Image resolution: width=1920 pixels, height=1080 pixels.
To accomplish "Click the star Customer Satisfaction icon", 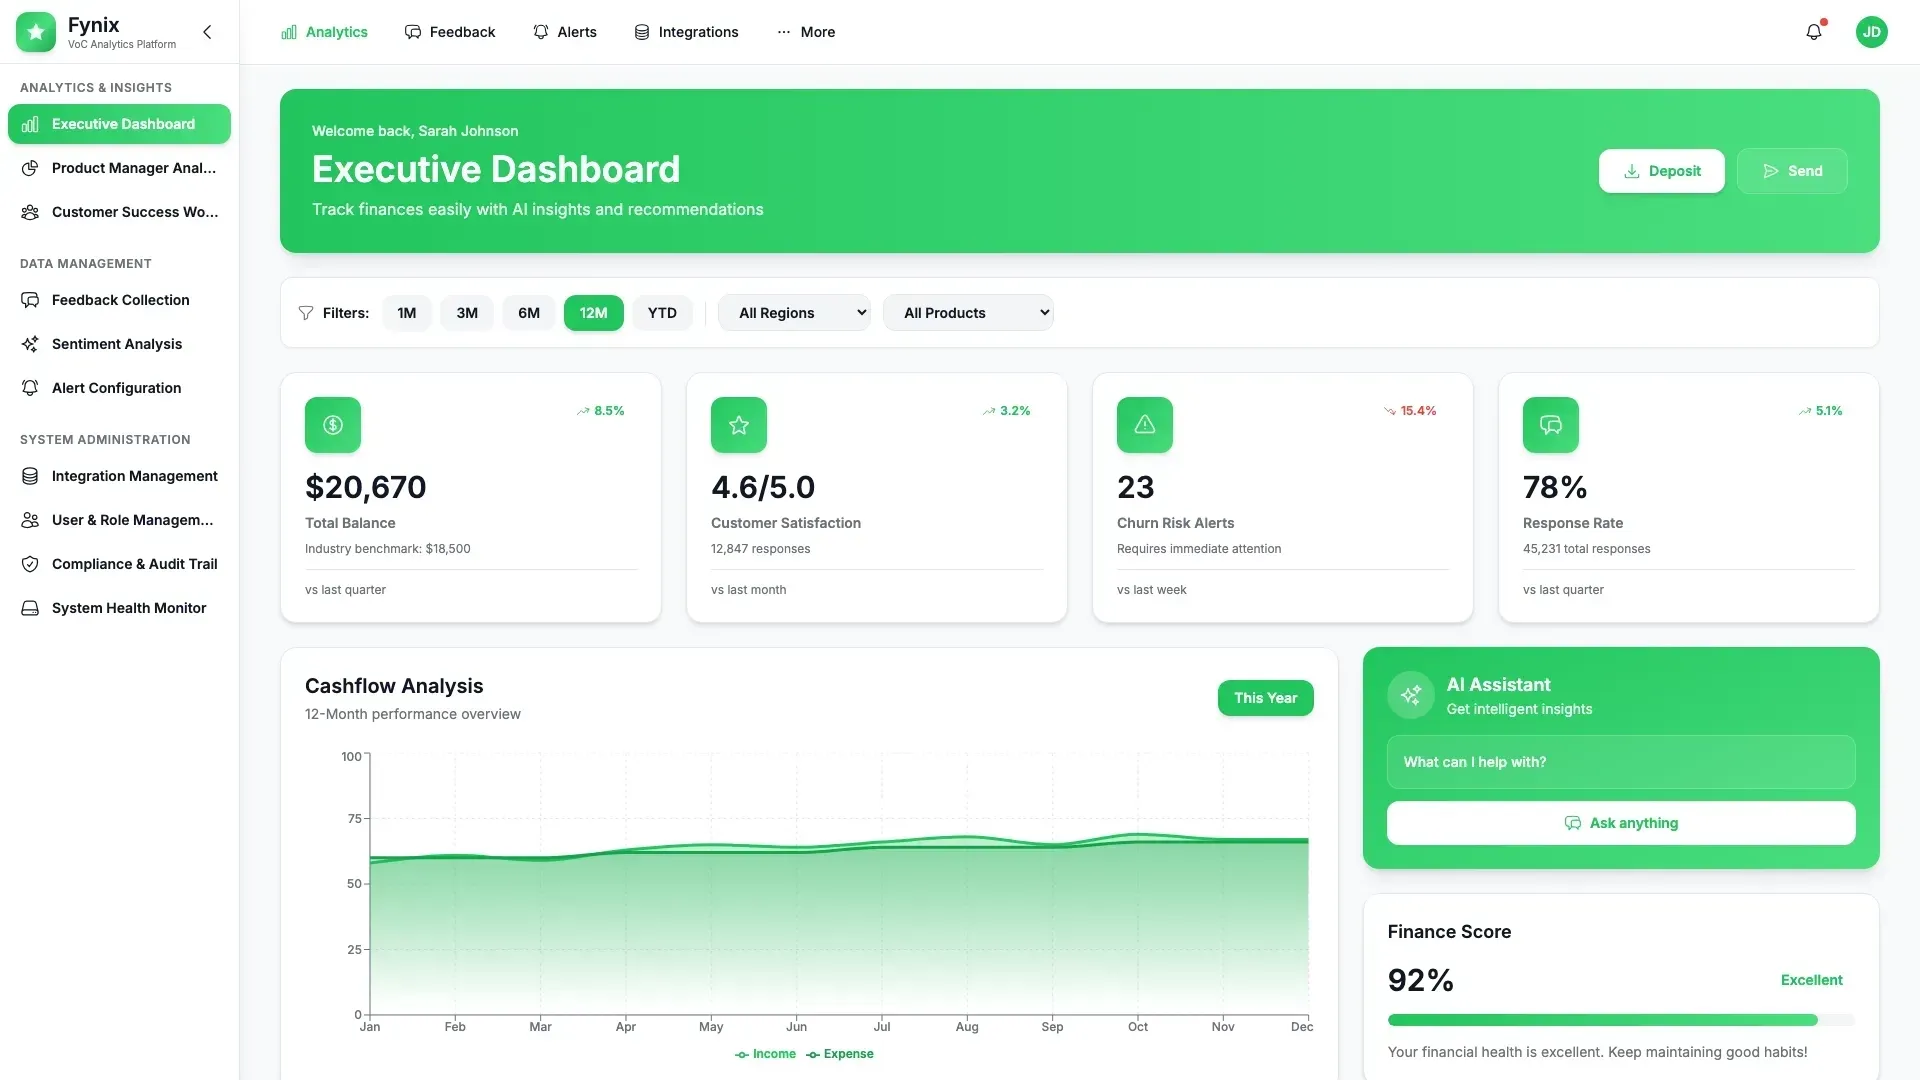I will click(x=739, y=425).
